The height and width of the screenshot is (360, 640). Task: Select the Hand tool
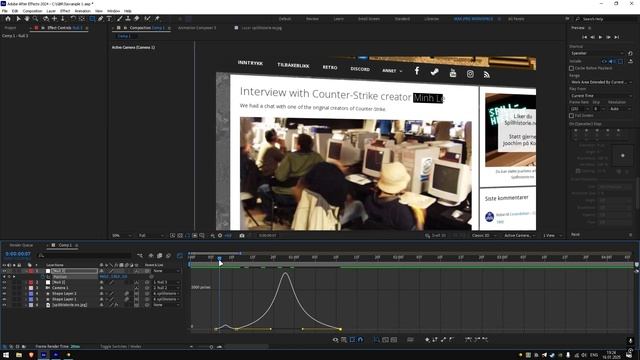click(27, 19)
